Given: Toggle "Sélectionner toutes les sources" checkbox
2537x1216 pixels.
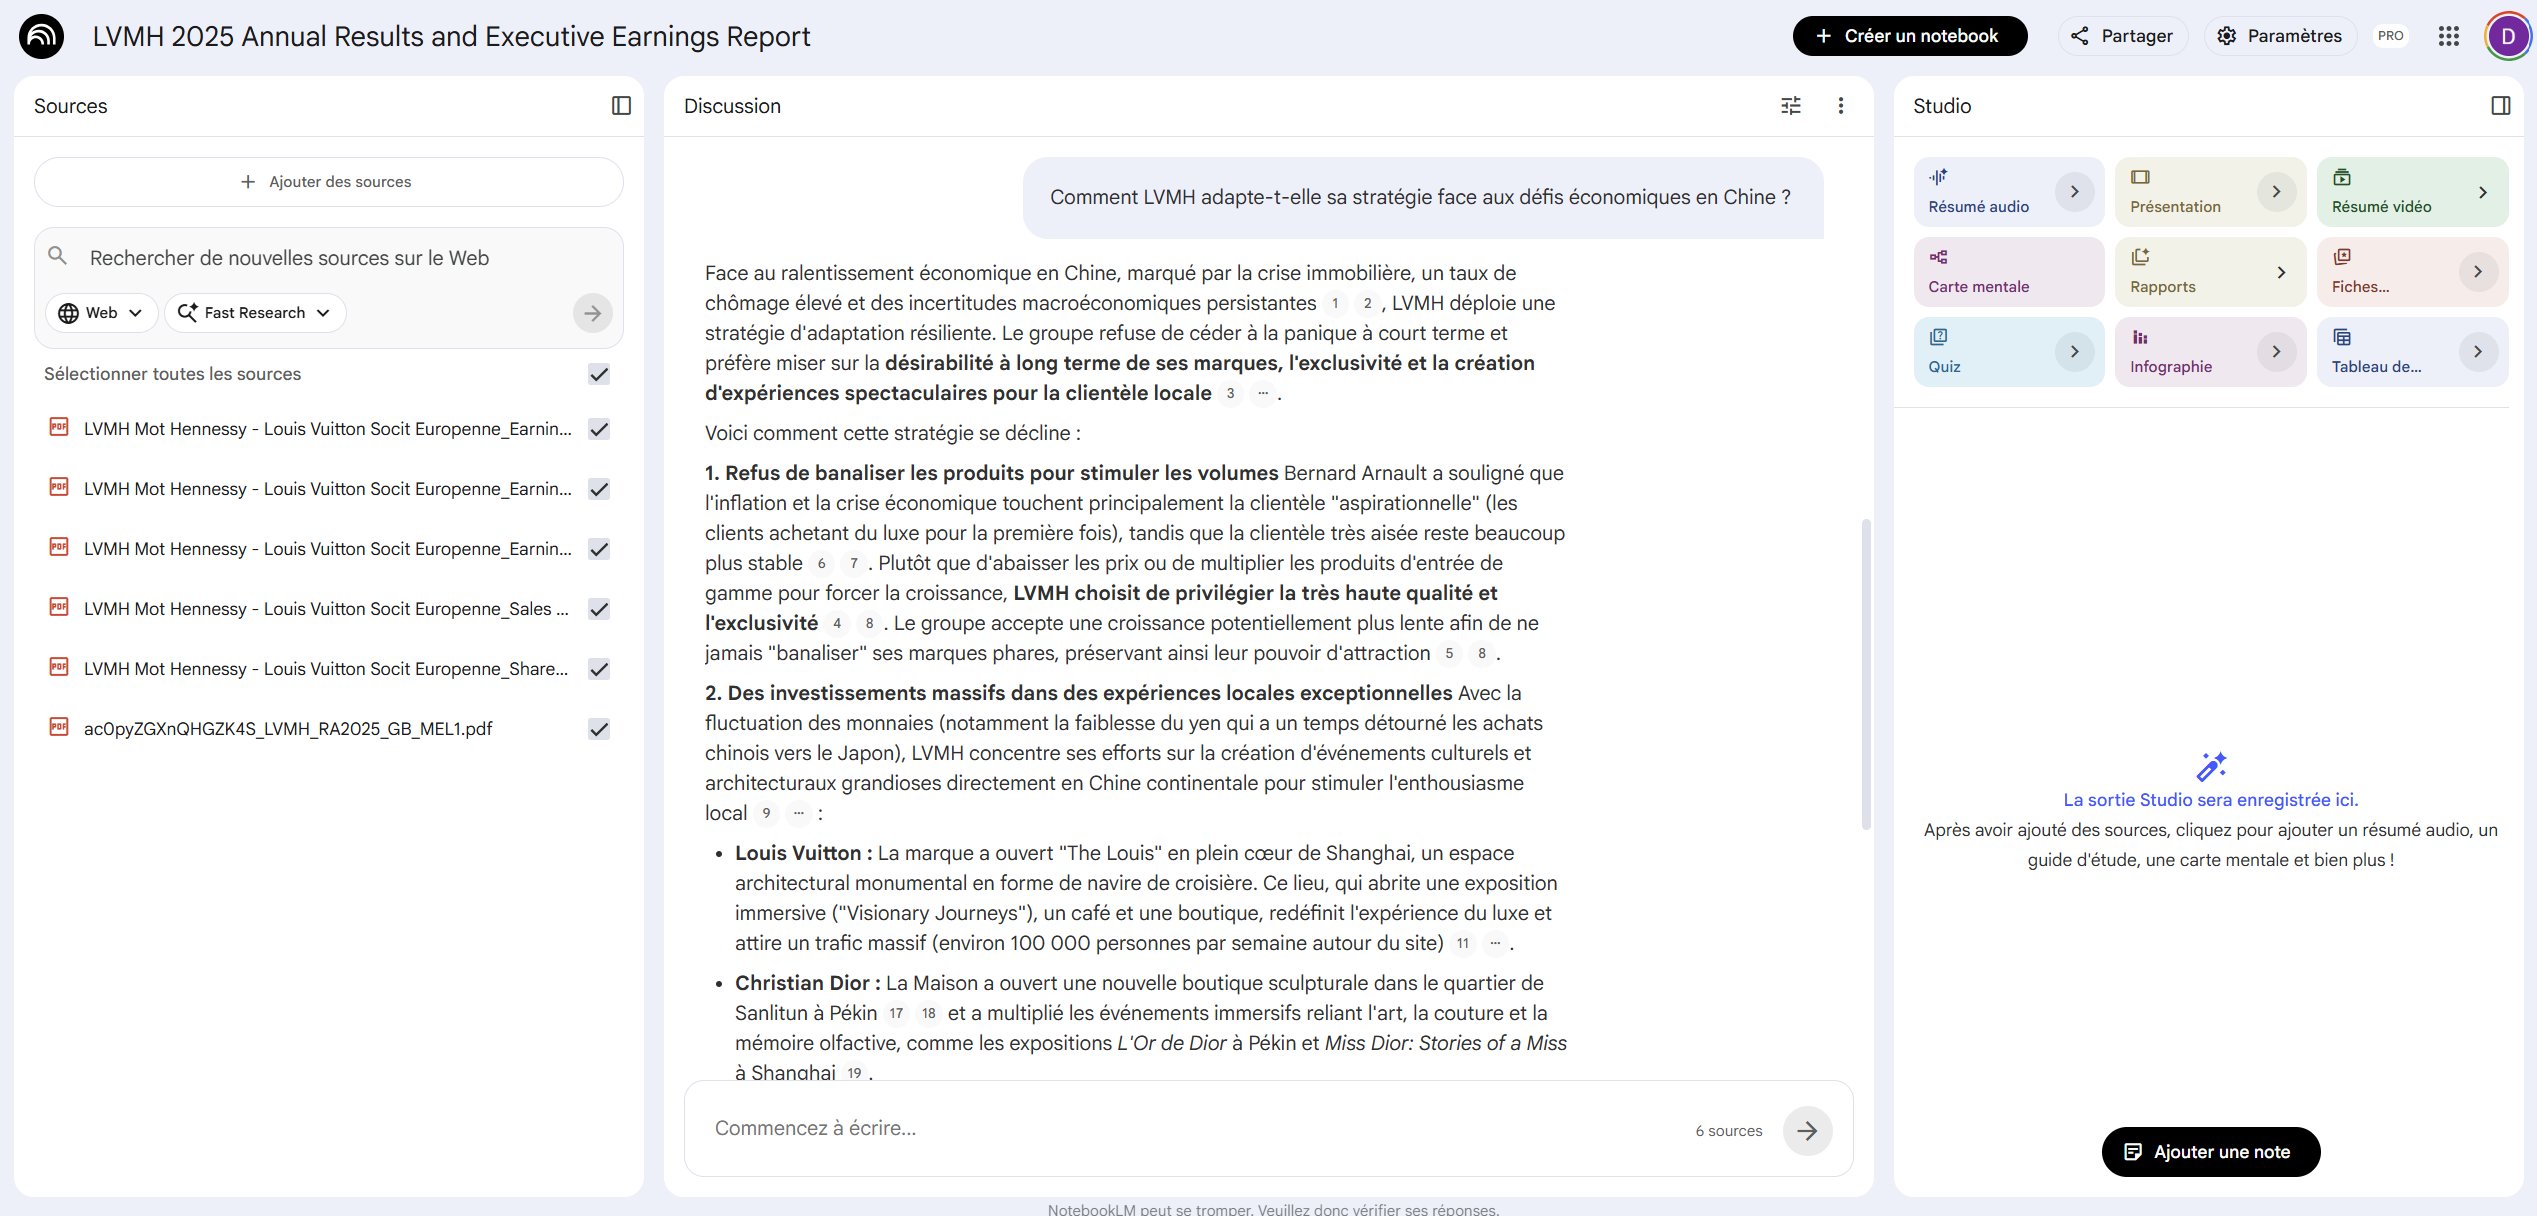Looking at the screenshot, I should (x=599, y=374).
